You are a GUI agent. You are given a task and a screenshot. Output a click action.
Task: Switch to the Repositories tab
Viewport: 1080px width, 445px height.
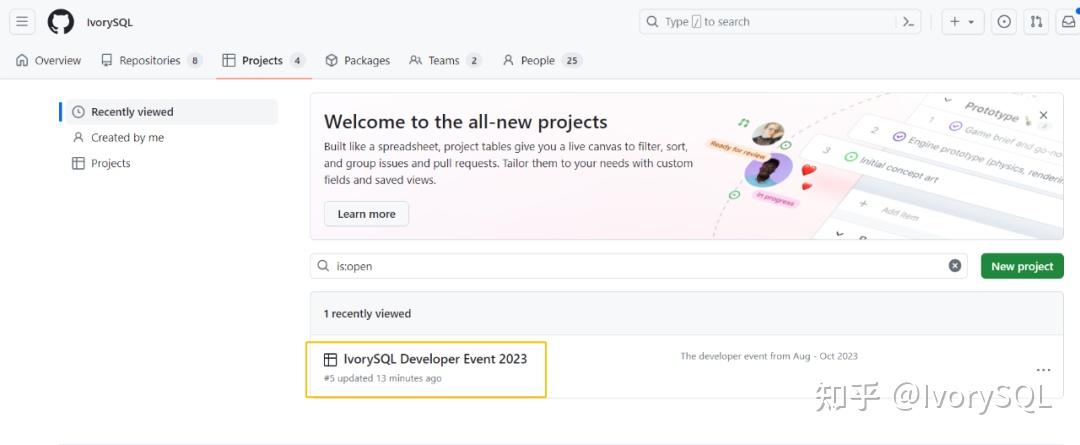click(151, 61)
